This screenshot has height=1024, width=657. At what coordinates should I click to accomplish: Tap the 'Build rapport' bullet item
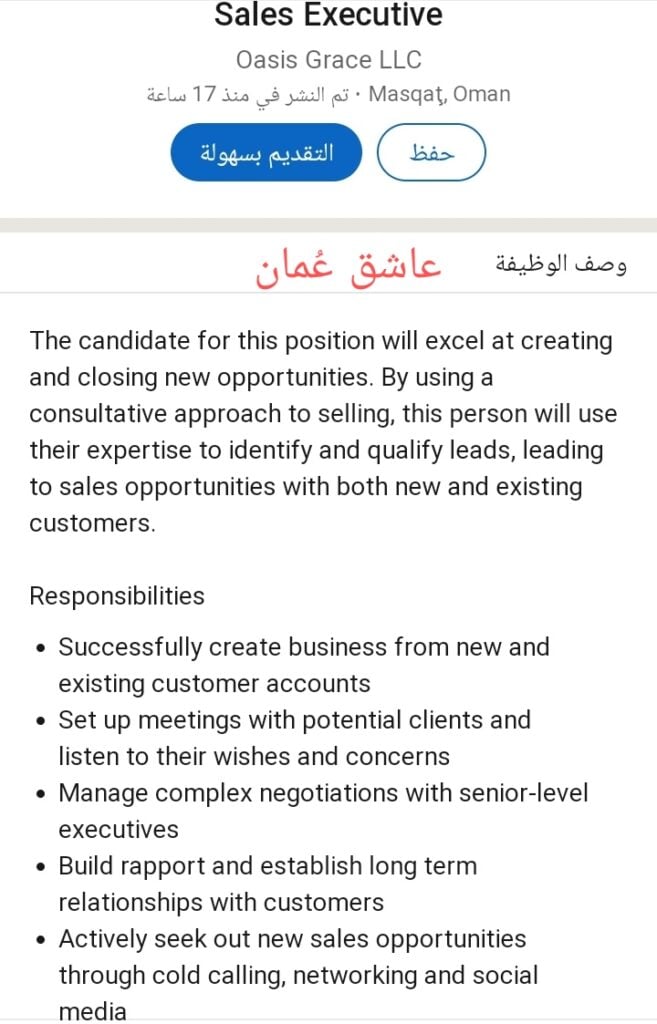(267, 866)
